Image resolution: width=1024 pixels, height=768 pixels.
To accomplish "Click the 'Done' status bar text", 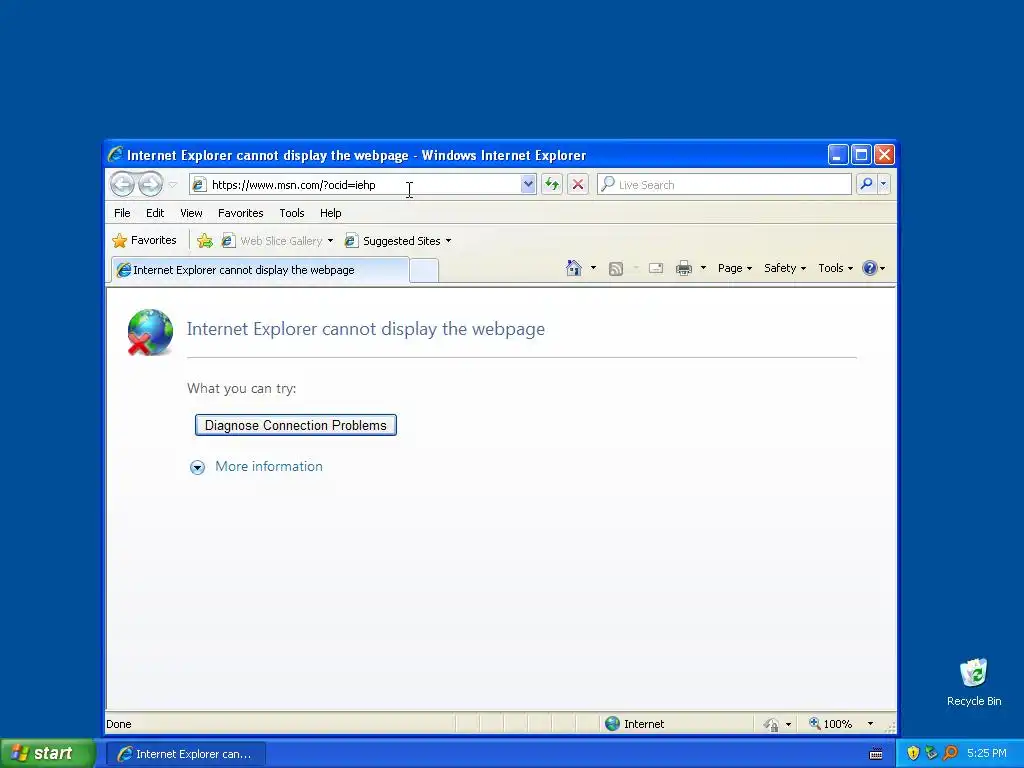I will (119, 724).
